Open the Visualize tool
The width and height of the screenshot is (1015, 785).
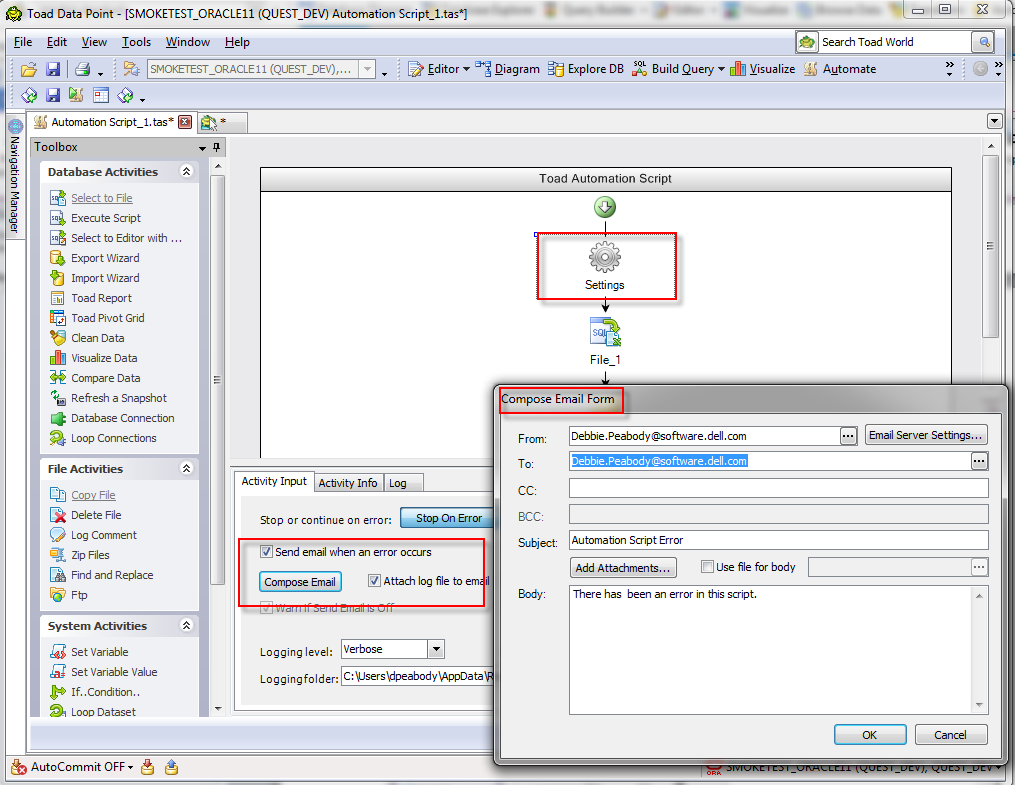(x=763, y=69)
